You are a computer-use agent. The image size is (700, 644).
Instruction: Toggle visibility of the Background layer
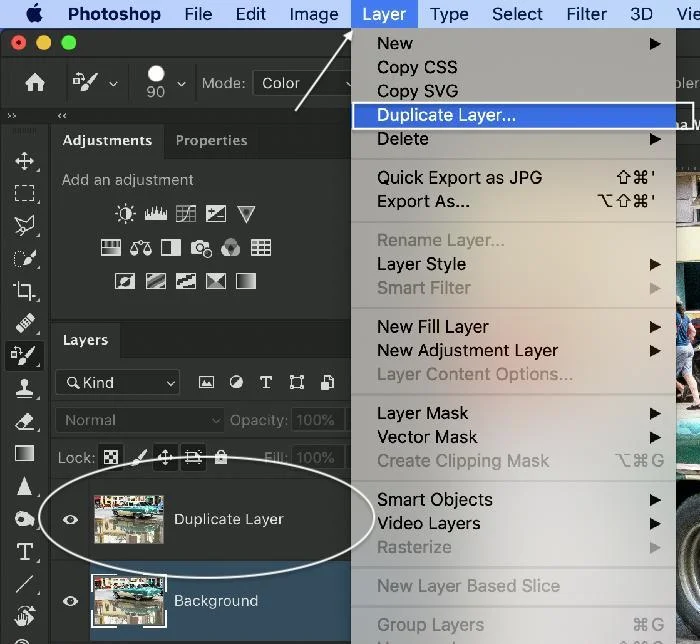70,601
